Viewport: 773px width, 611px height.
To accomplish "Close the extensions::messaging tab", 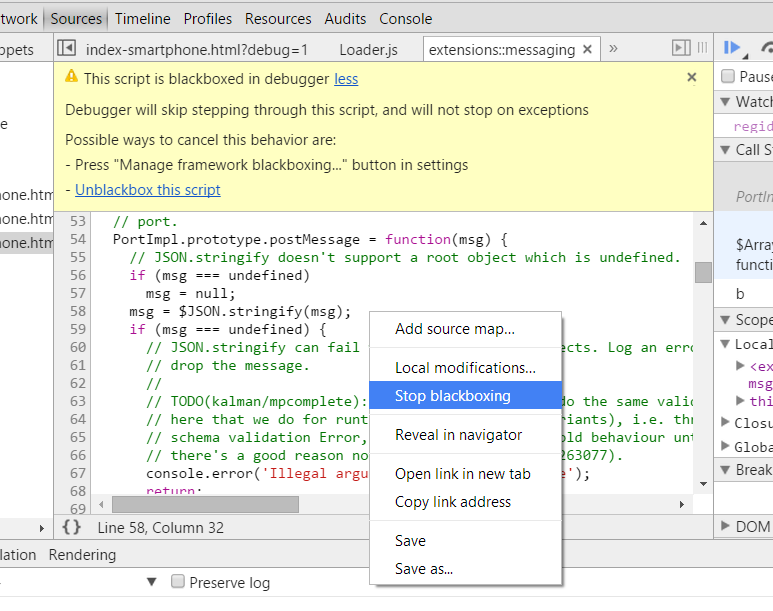I will 587,49.
